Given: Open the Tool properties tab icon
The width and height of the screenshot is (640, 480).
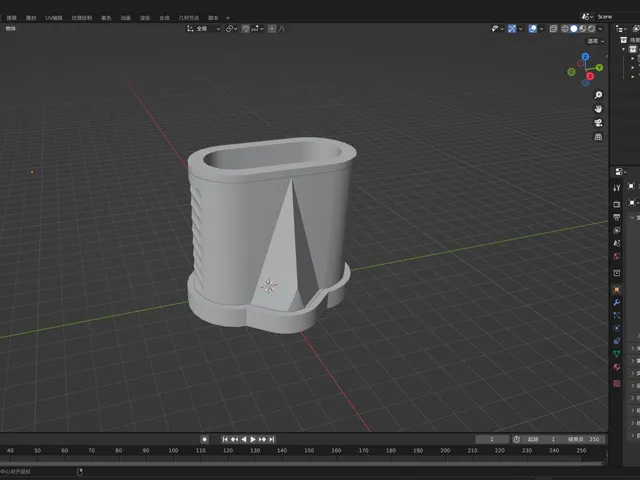Looking at the screenshot, I should tap(616, 188).
